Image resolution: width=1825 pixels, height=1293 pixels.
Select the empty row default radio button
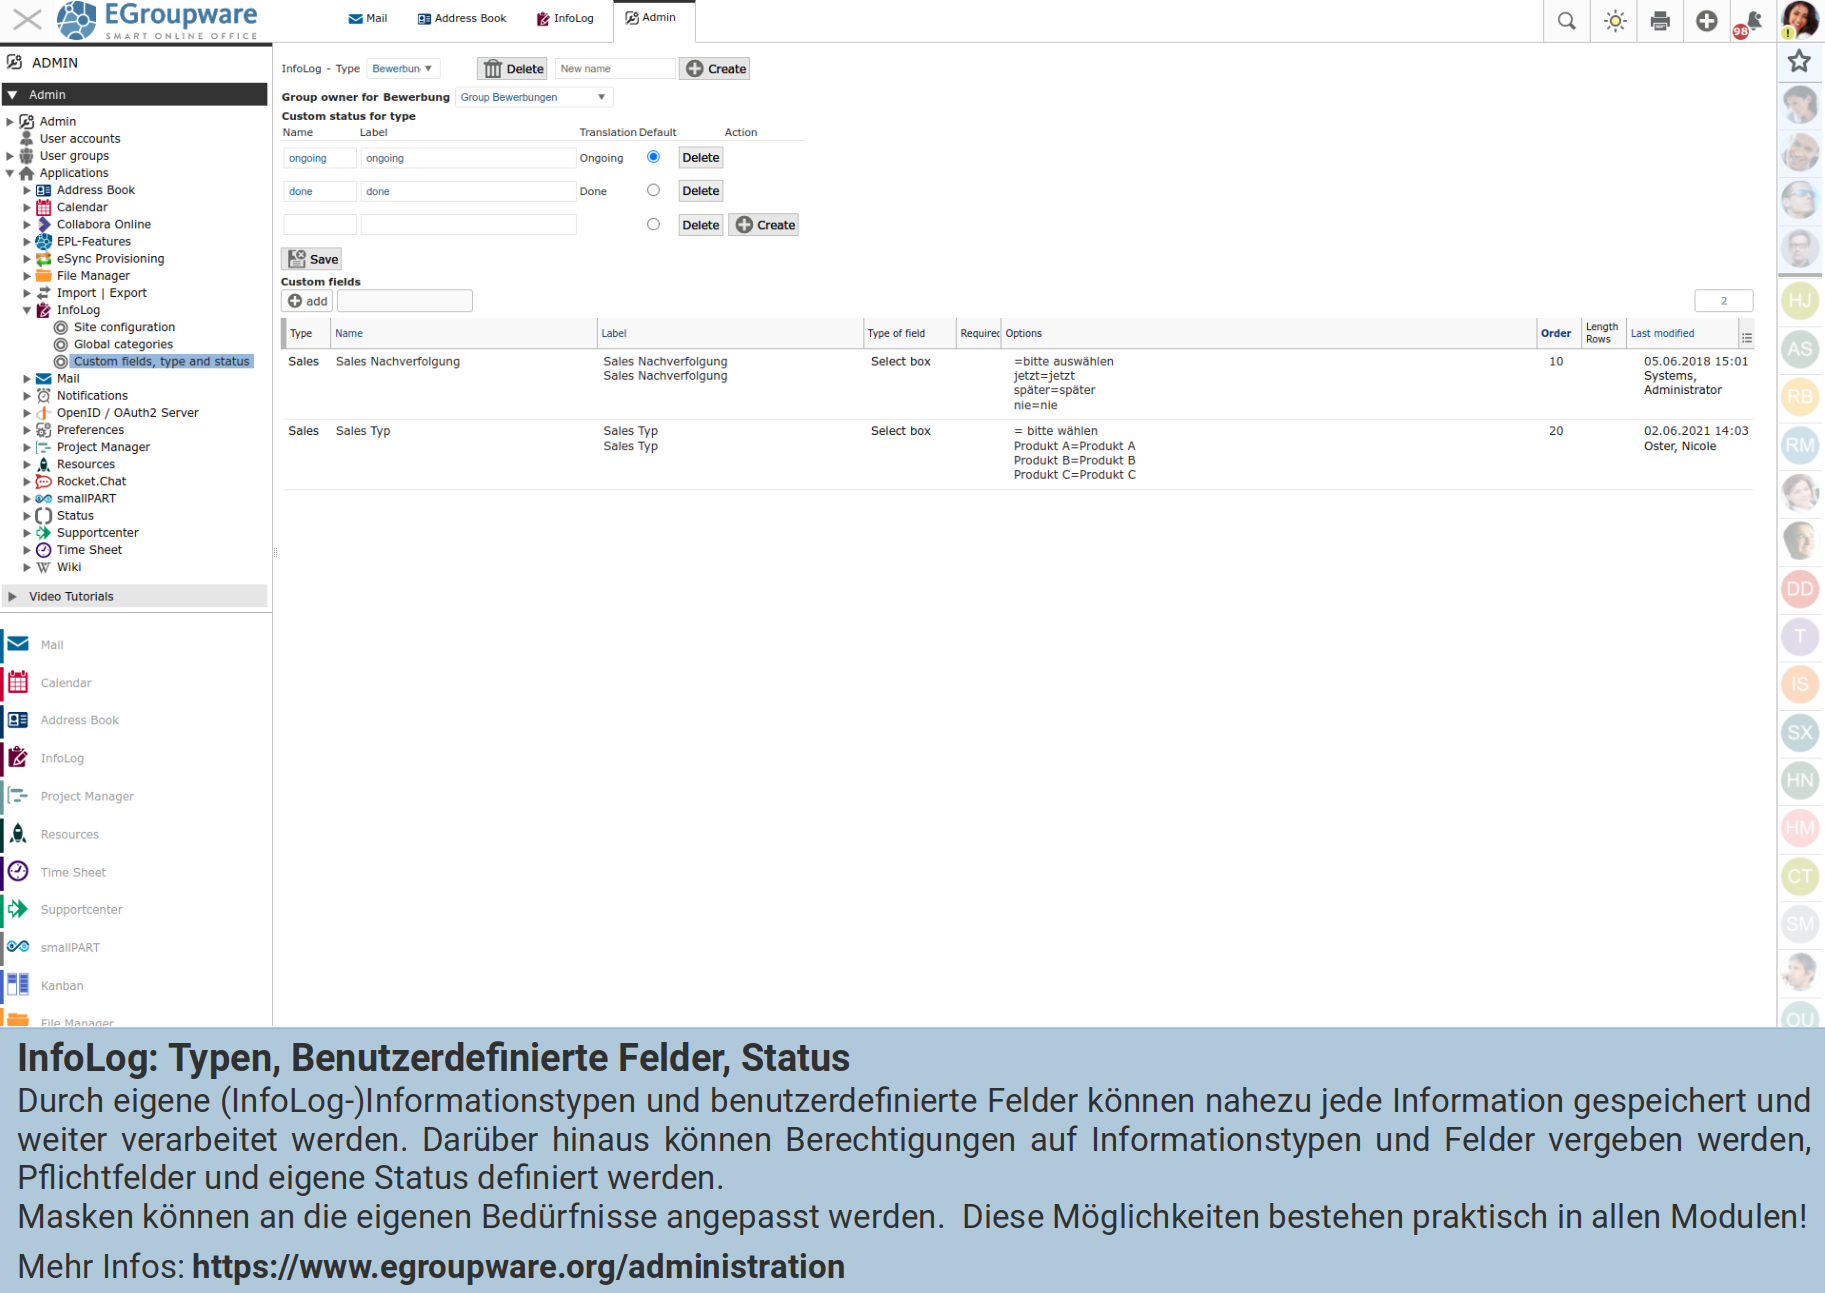(653, 224)
